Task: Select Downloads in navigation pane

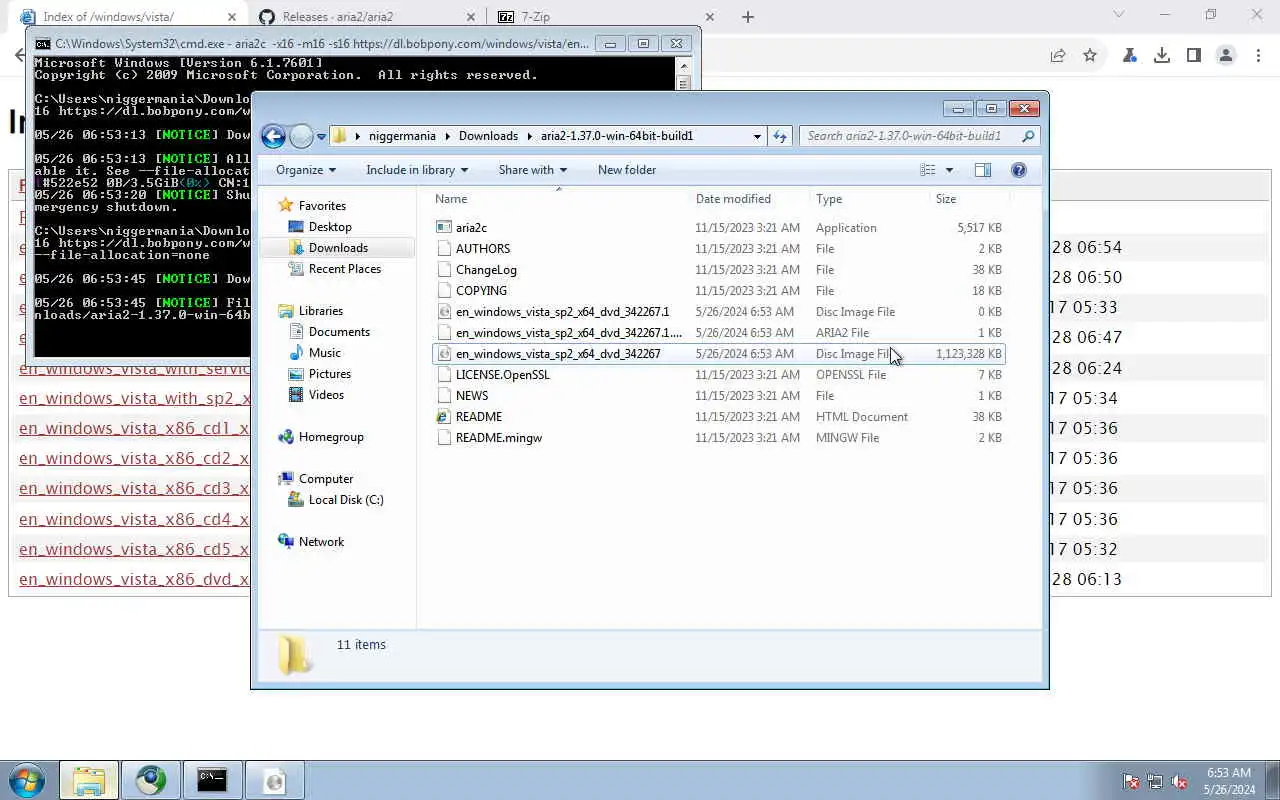Action: click(x=338, y=248)
